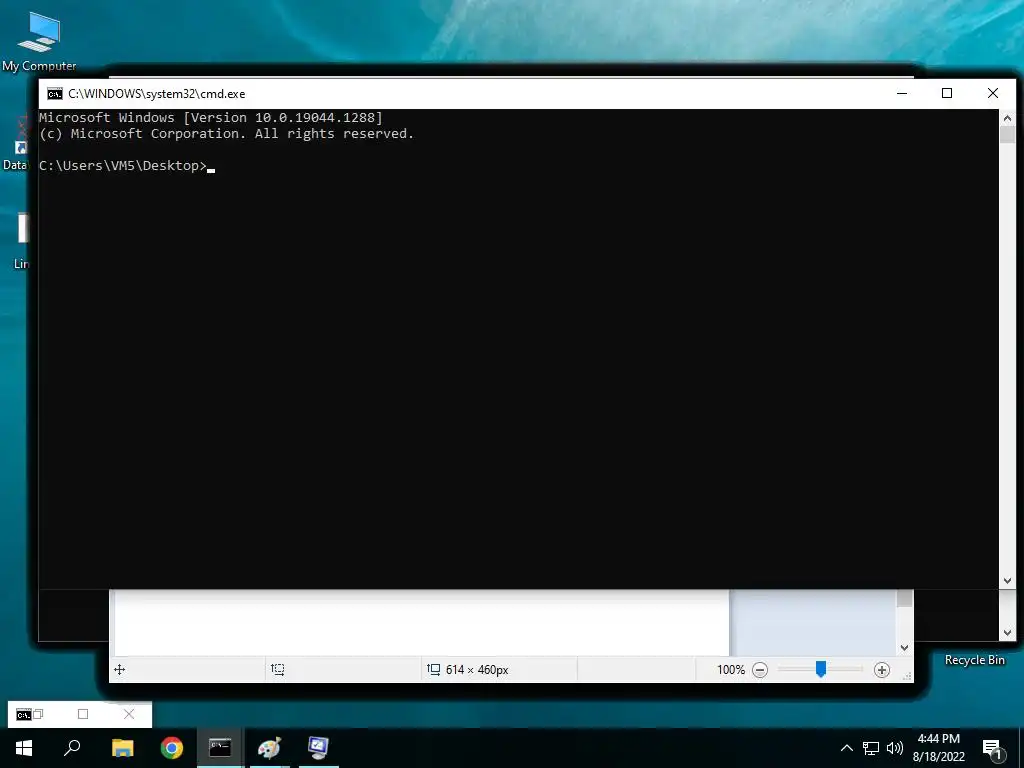
Task: Click the white Paint canvas area
Action: pyautogui.click(x=422, y=622)
